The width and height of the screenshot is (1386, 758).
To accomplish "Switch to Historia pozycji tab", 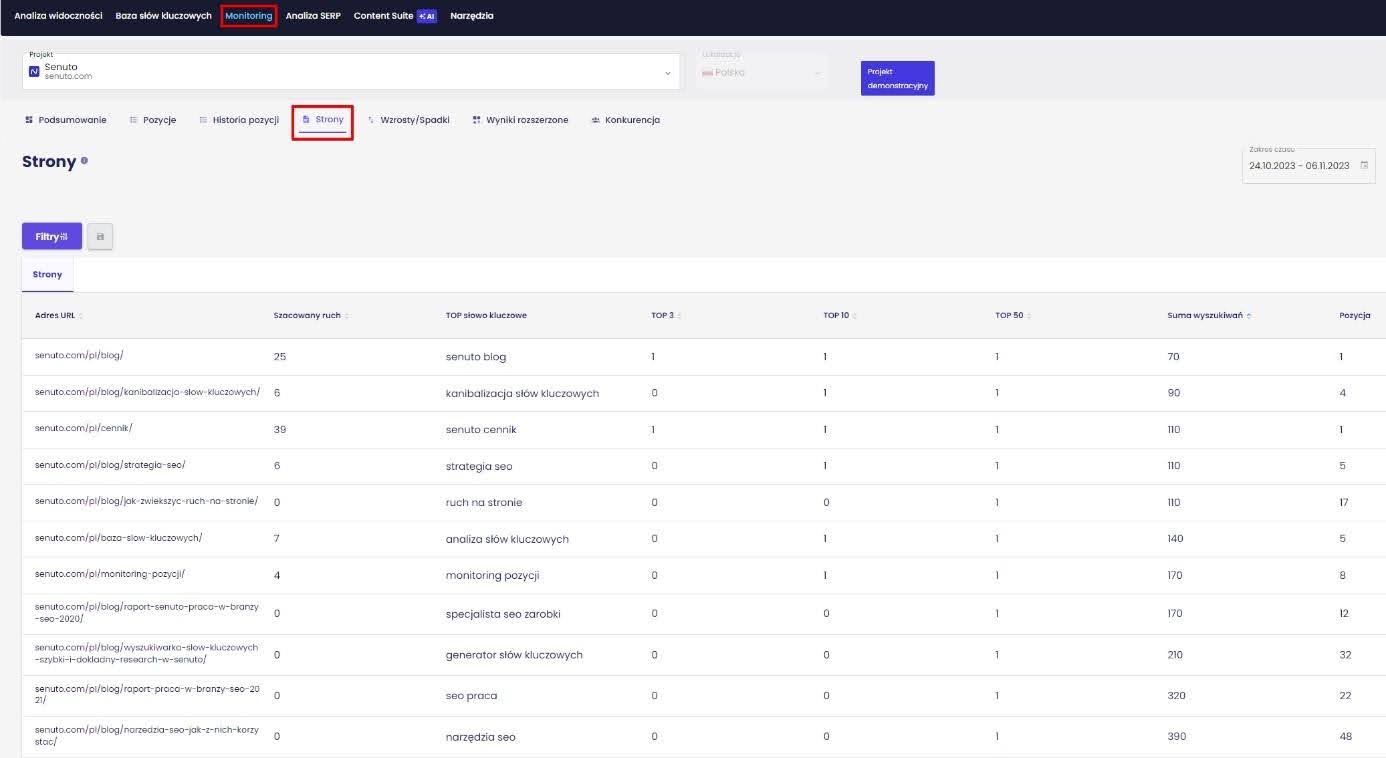I will (239, 120).
